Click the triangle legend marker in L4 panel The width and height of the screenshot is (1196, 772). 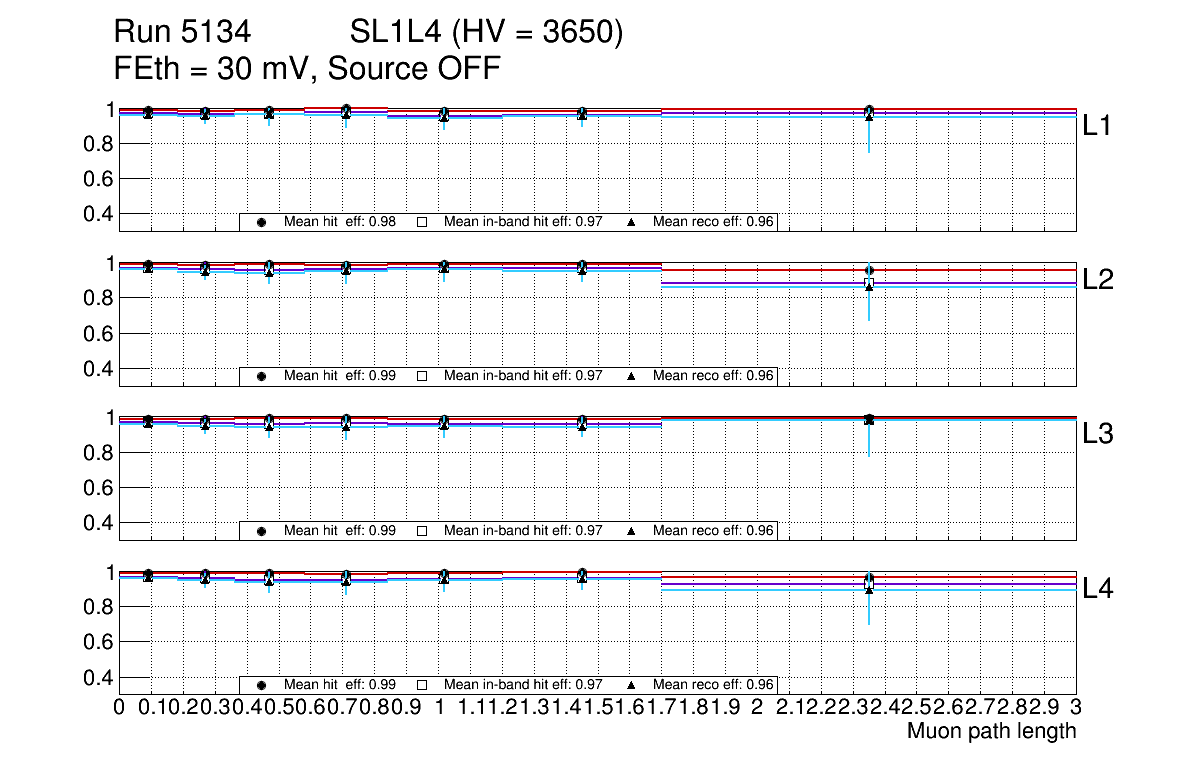point(632,685)
